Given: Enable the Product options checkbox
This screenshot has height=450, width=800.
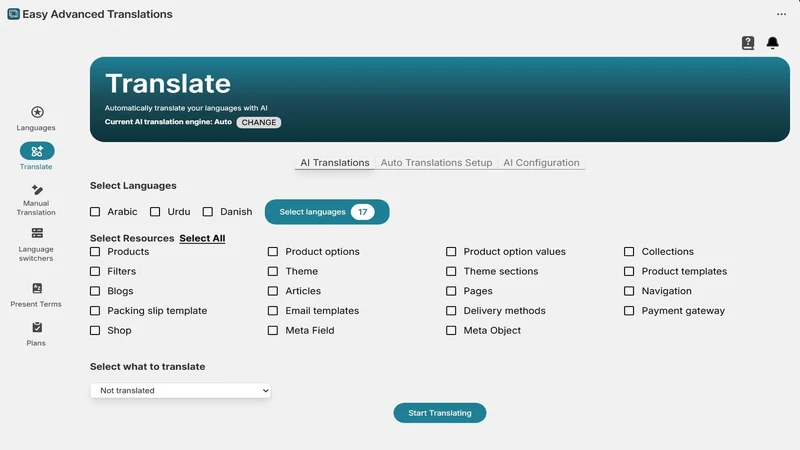Looking at the screenshot, I should 273,252.
